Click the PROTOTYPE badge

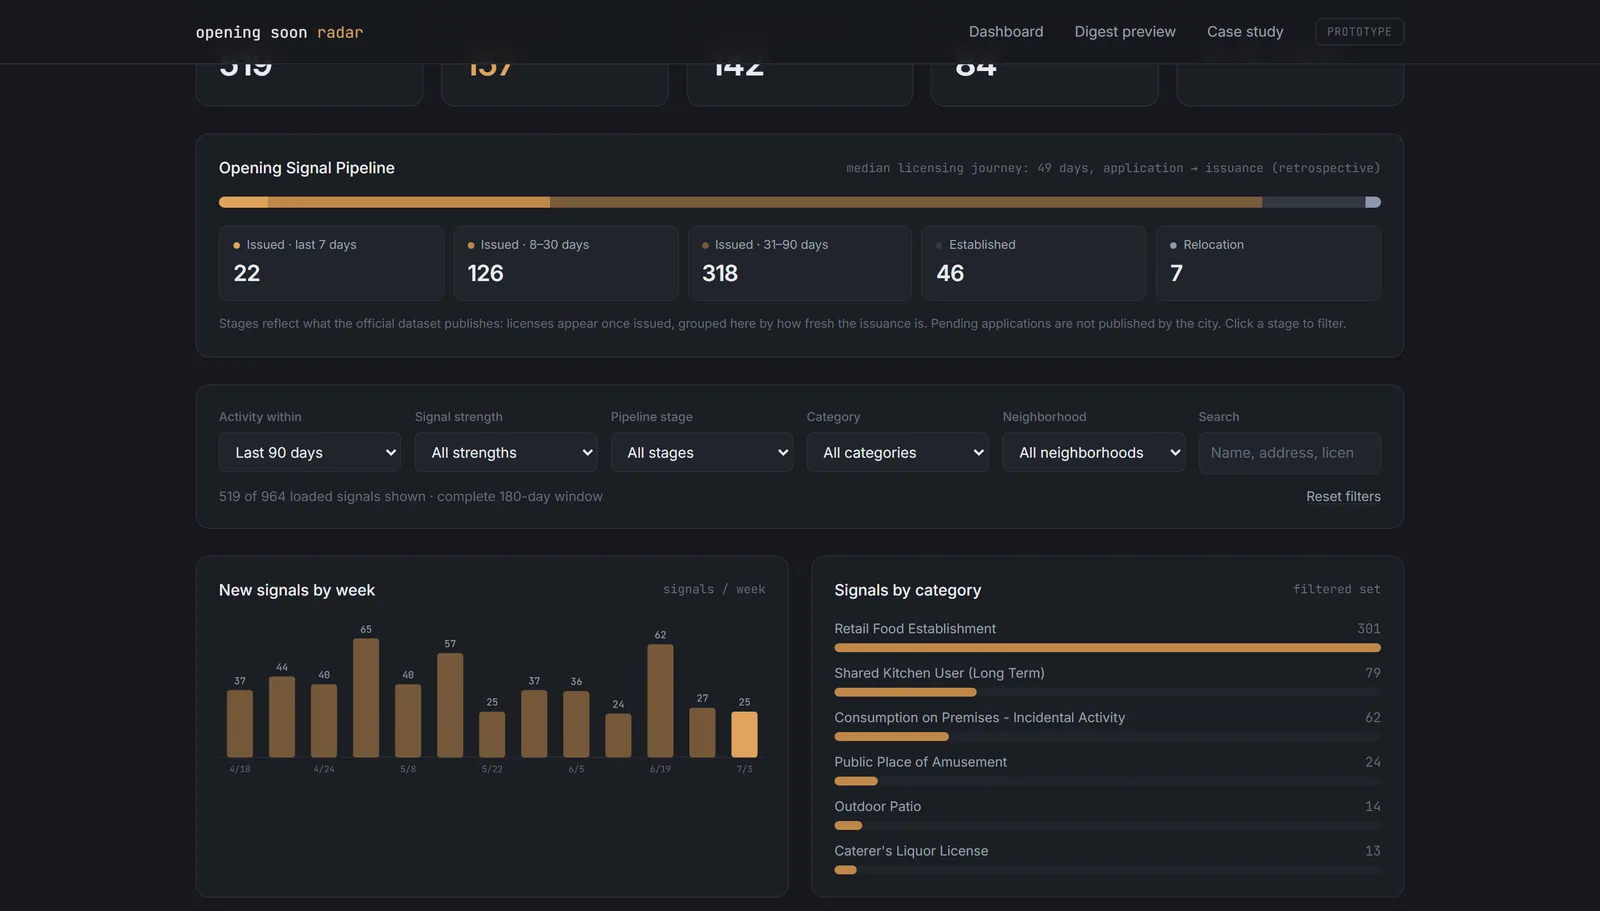coord(1359,32)
